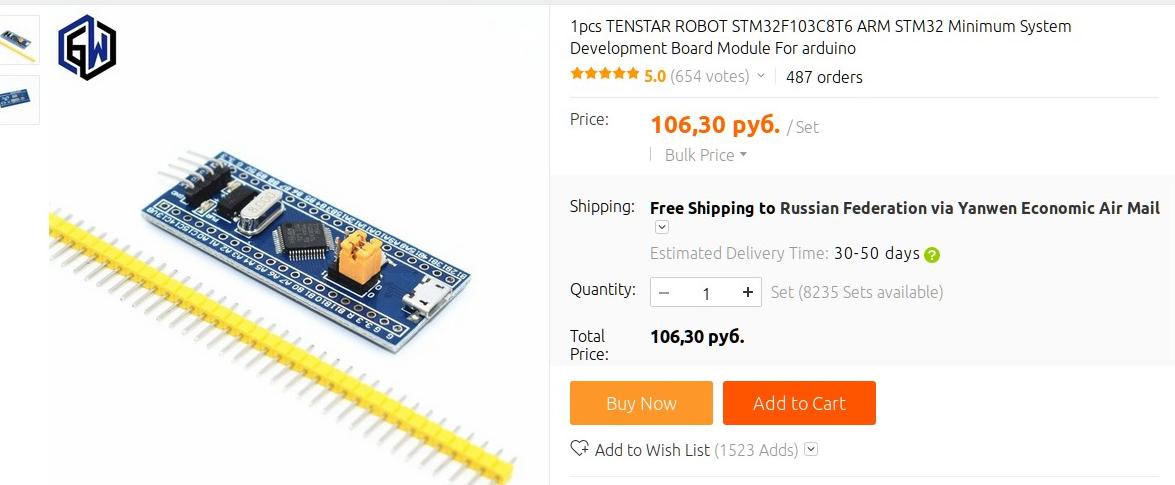Click the quantity input field
The width and height of the screenshot is (1175, 485).
point(705,292)
